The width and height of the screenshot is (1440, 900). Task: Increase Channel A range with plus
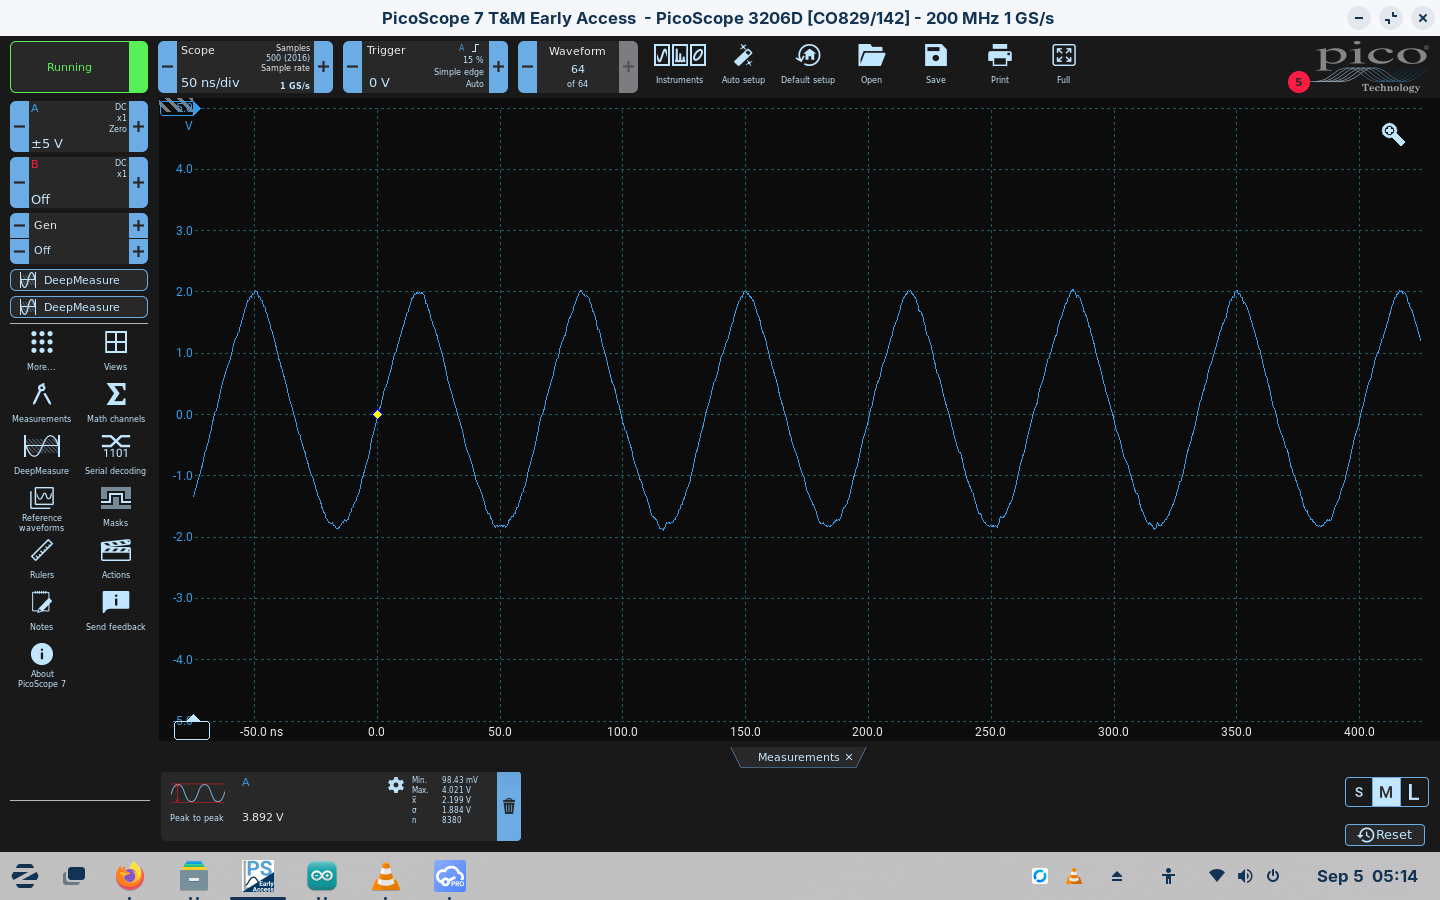138,127
